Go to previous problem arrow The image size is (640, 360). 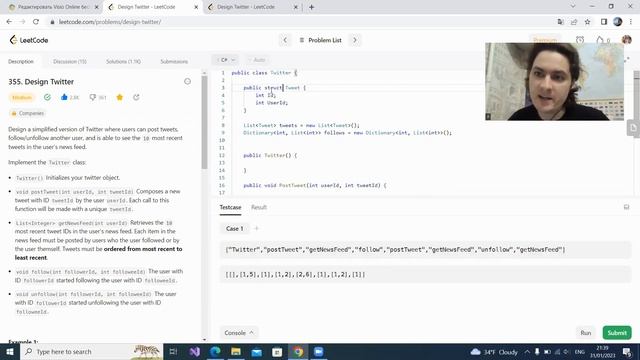(285, 40)
